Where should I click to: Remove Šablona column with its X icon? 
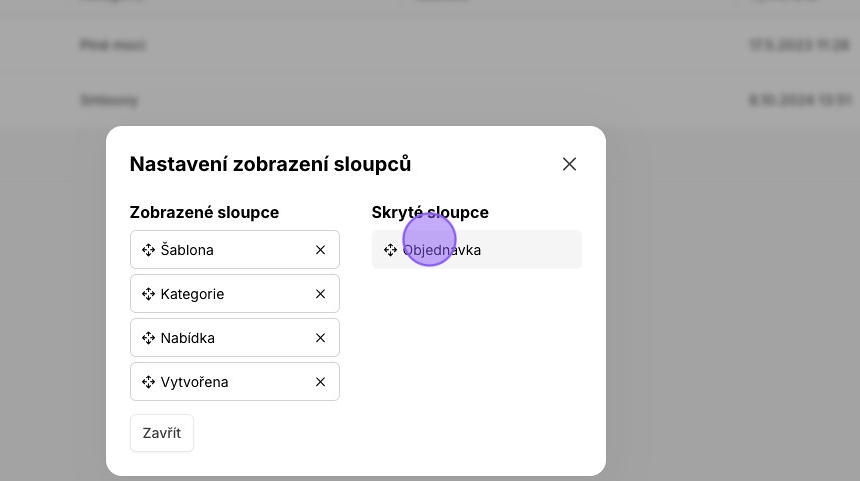click(320, 250)
